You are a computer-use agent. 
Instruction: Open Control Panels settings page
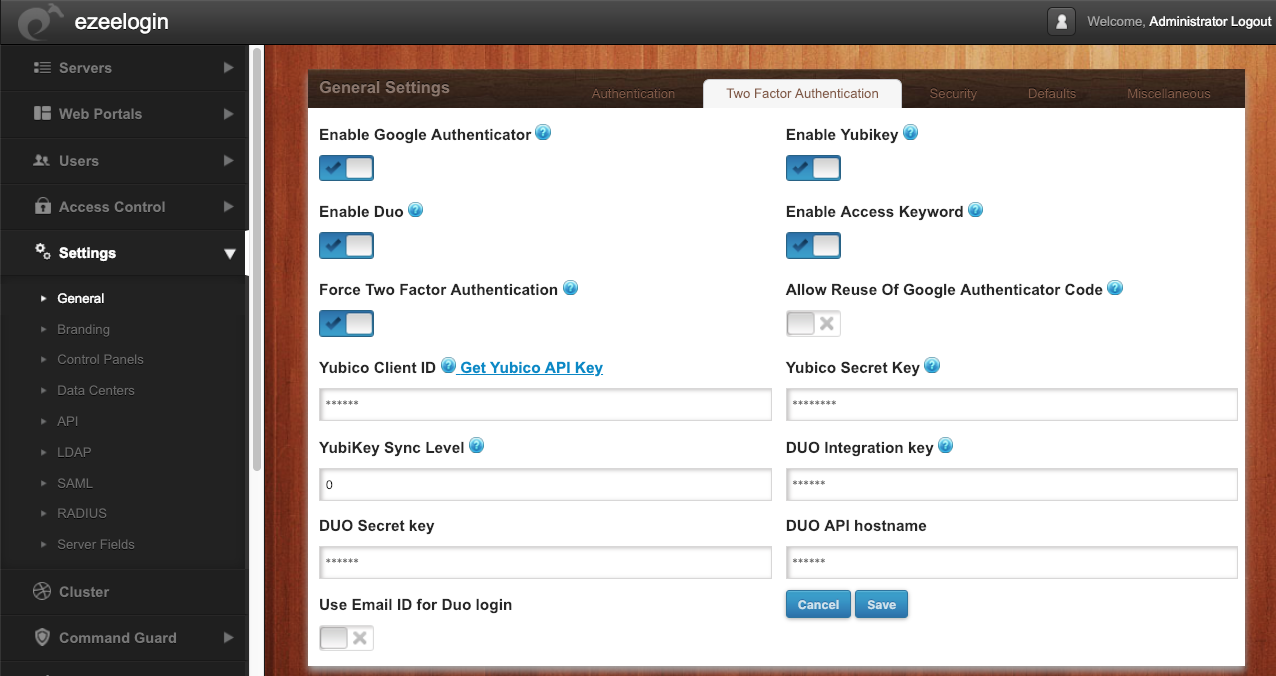click(100, 359)
